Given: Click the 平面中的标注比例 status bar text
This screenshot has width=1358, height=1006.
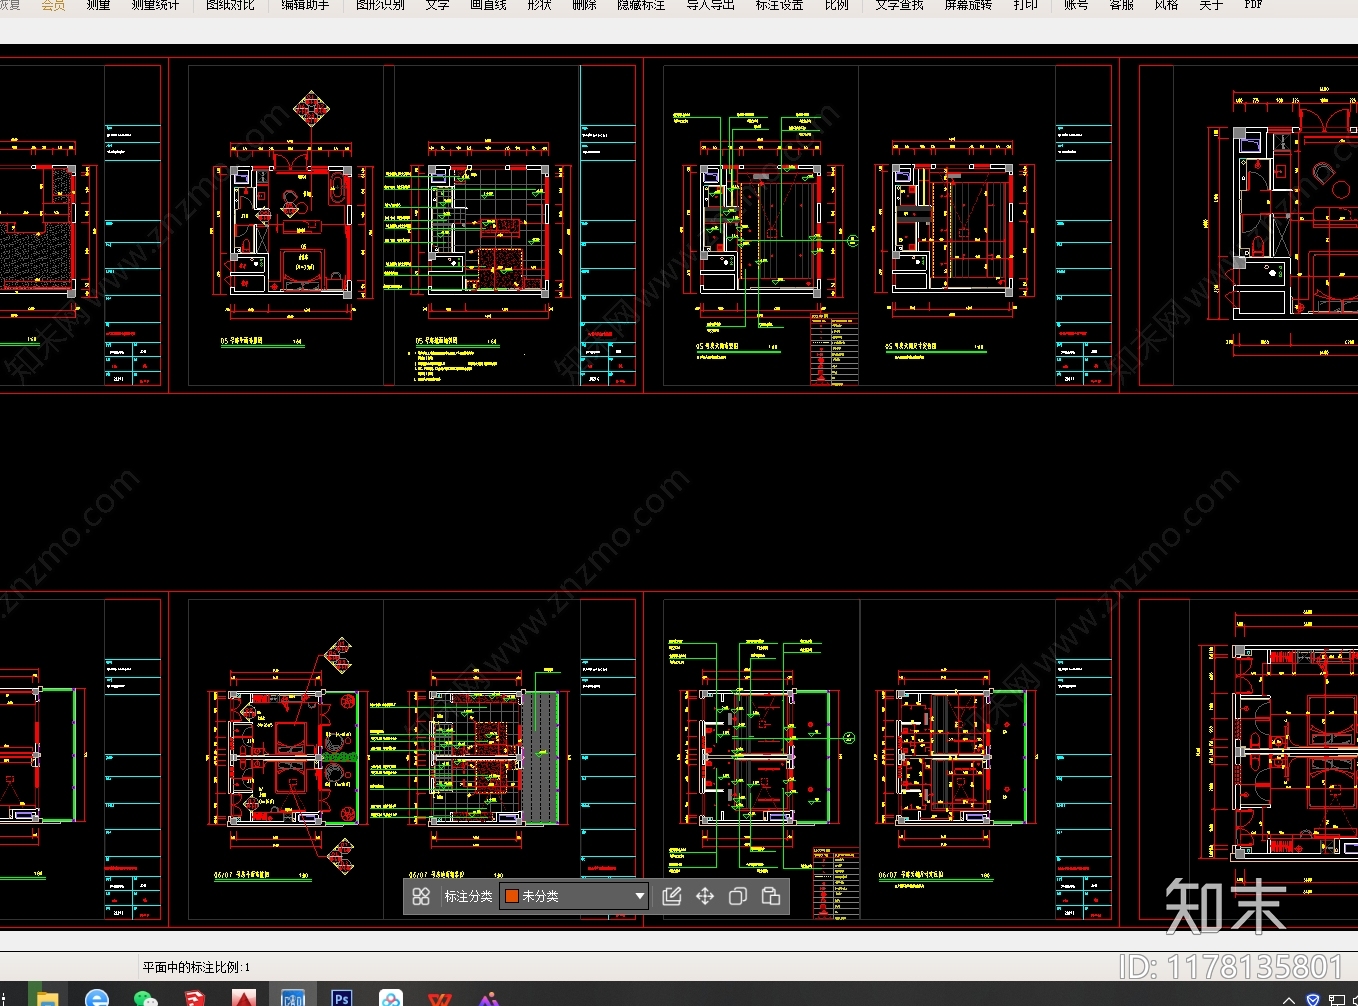Looking at the screenshot, I should click(x=196, y=967).
